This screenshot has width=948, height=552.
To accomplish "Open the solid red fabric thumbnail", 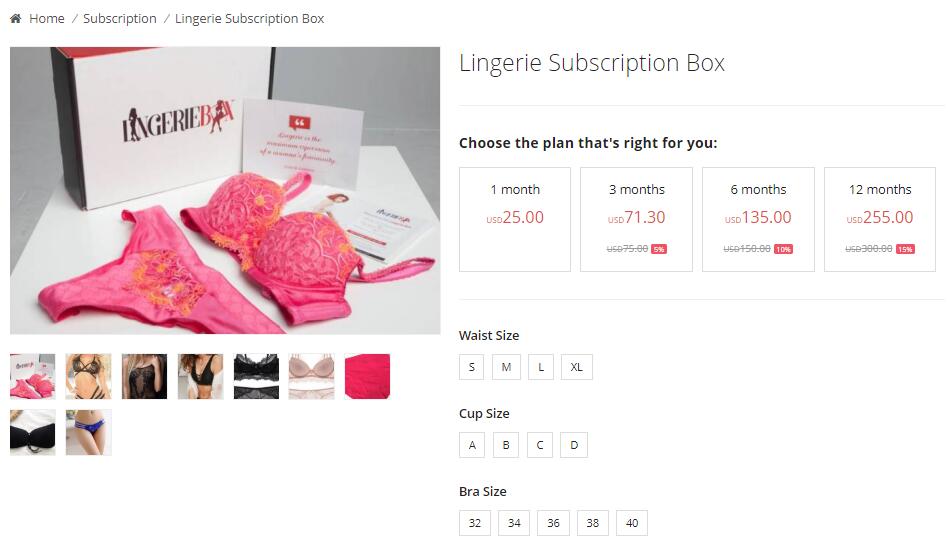I will point(368,377).
